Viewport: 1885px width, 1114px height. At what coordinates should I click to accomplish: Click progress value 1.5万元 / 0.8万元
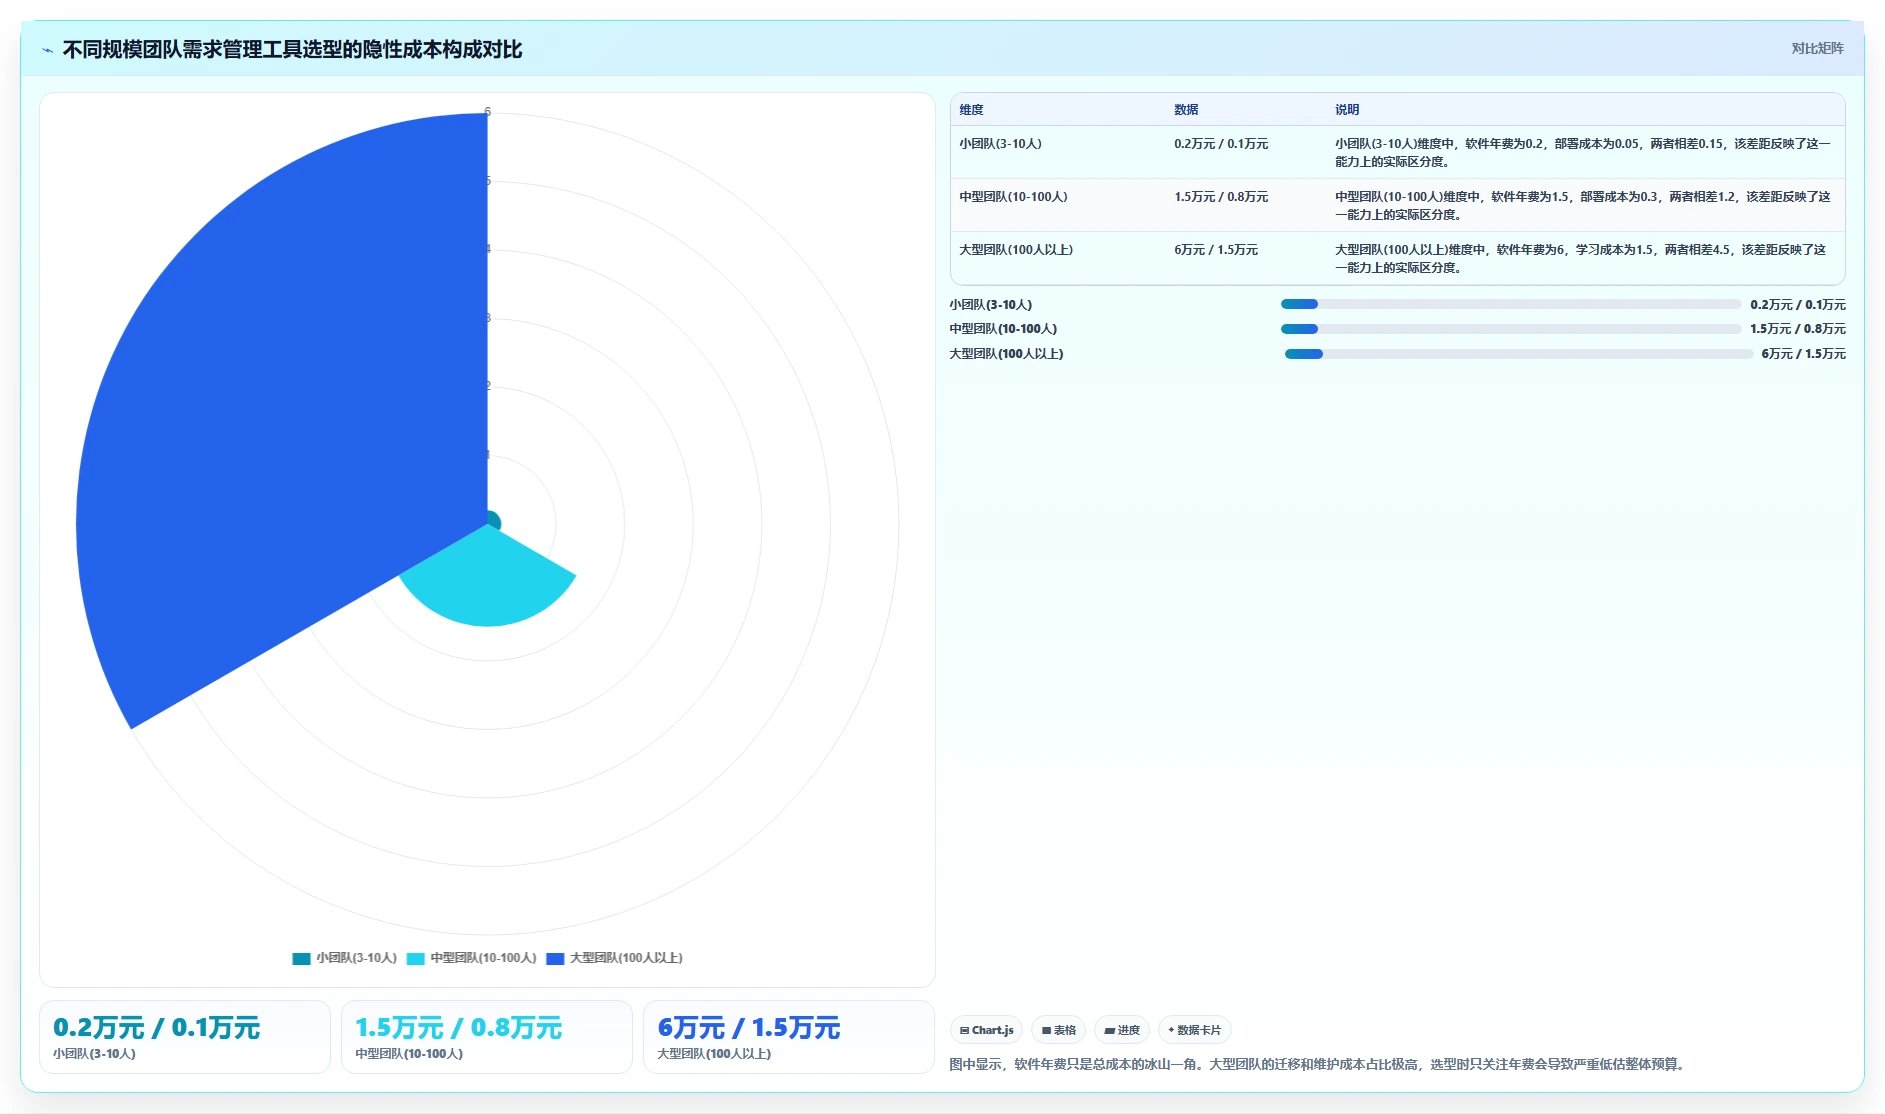(x=1798, y=329)
